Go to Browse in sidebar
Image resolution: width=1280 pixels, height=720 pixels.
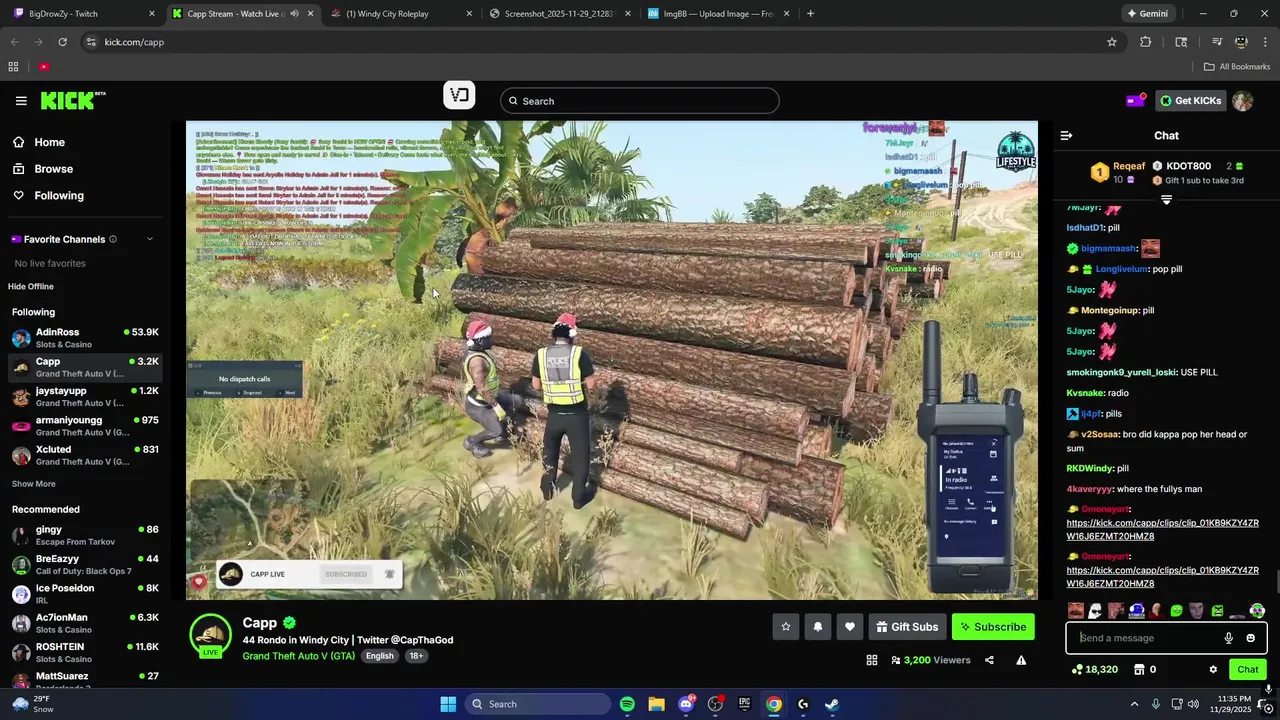point(53,169)
